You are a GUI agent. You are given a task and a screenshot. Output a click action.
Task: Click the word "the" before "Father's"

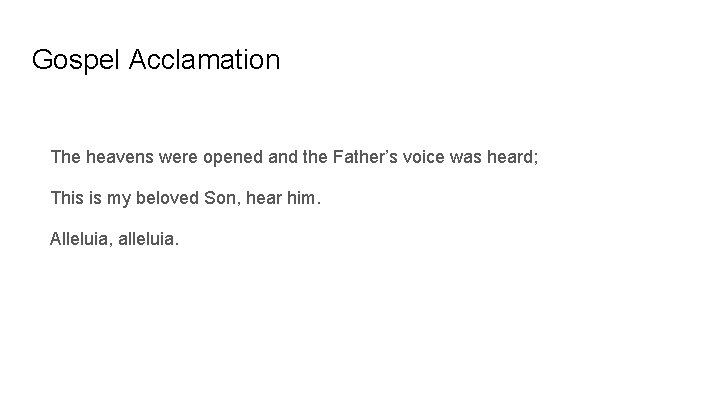click(315, 157)
